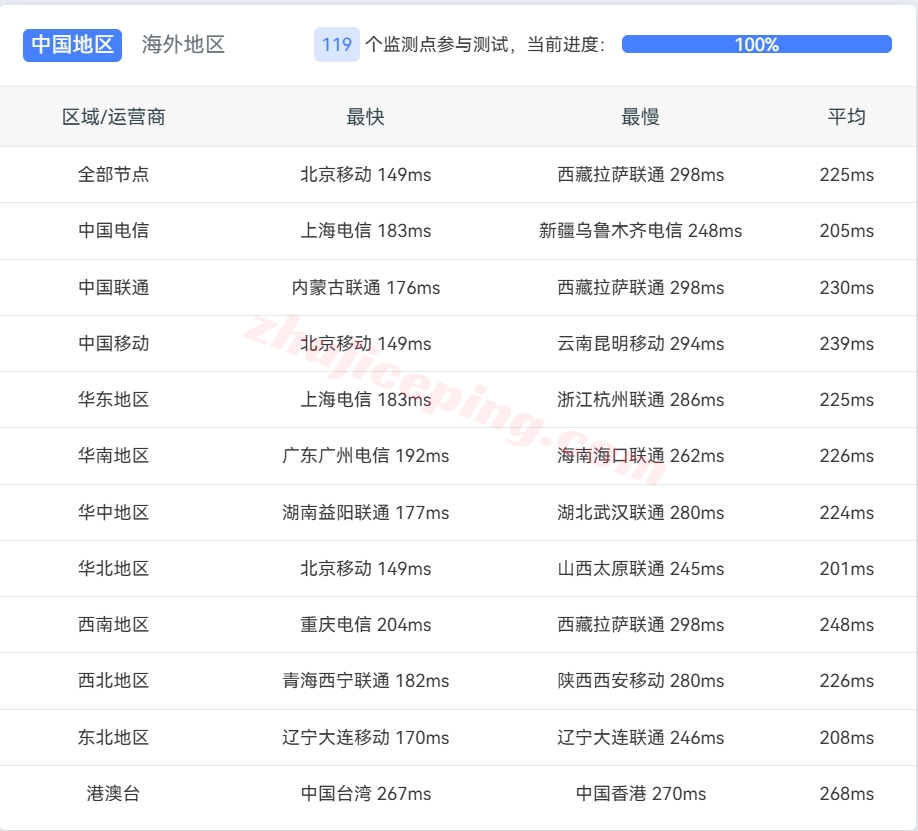The width and height of the screenshot is (918, 831).
Task: Click the 248ms average value
Action: (x=847, y=625)
